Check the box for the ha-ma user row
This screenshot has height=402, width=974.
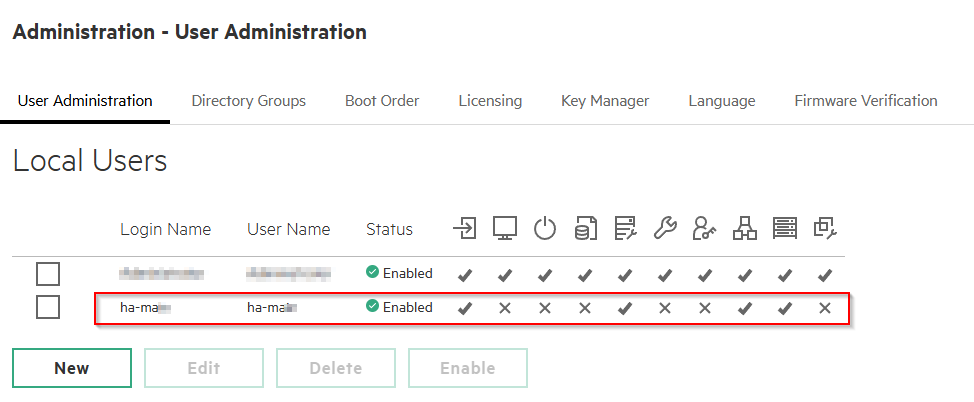(x=48, y=307)
